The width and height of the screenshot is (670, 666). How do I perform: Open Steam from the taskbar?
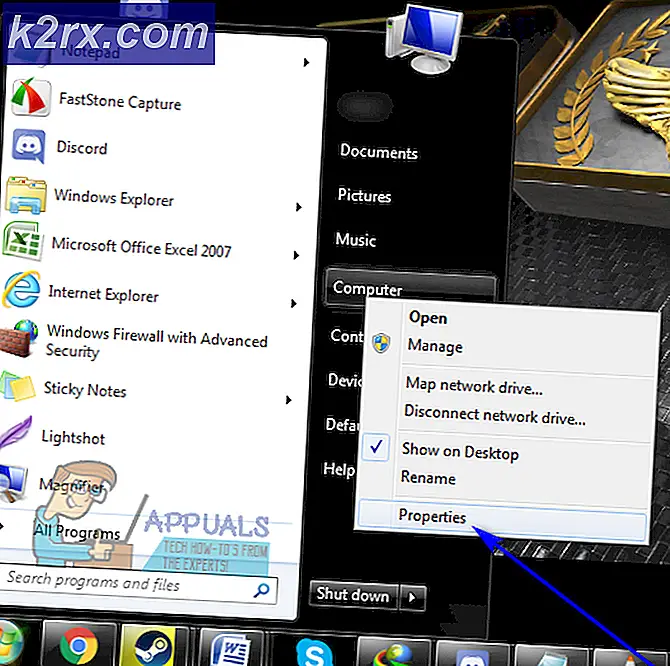pos(153,647)
